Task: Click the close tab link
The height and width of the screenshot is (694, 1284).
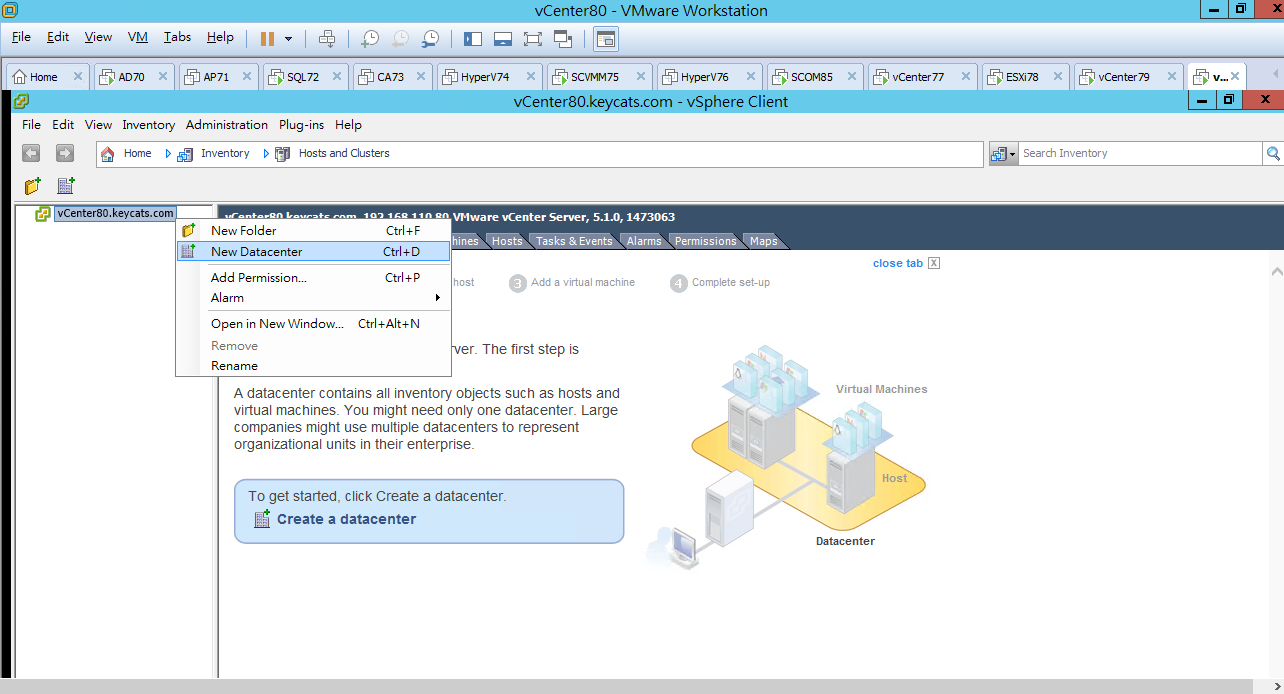Action: point(898,263)
